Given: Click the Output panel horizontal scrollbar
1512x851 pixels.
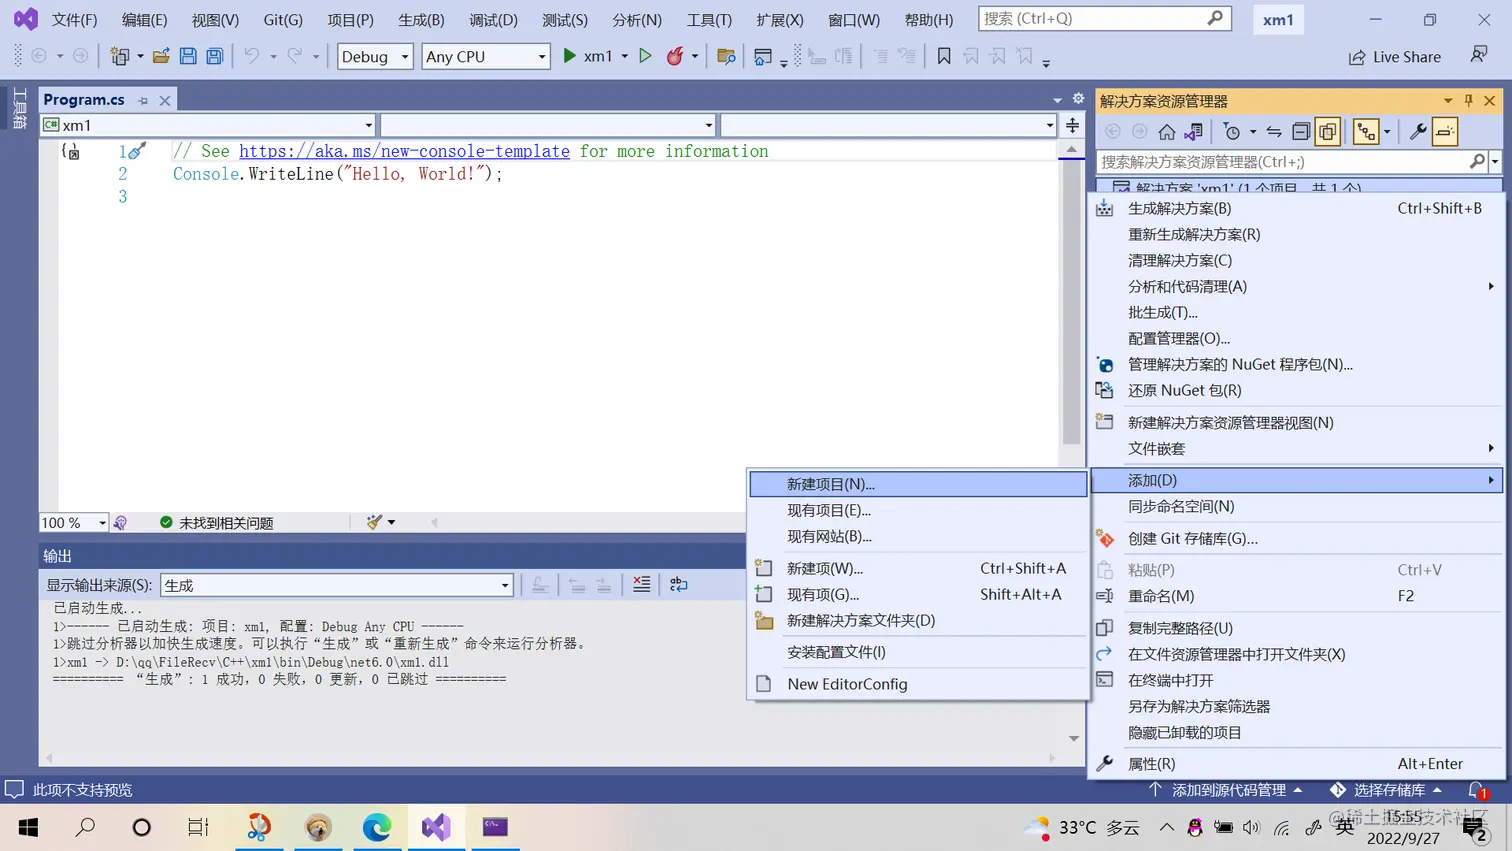Looking at the screenshot, I should pos(550,758).
